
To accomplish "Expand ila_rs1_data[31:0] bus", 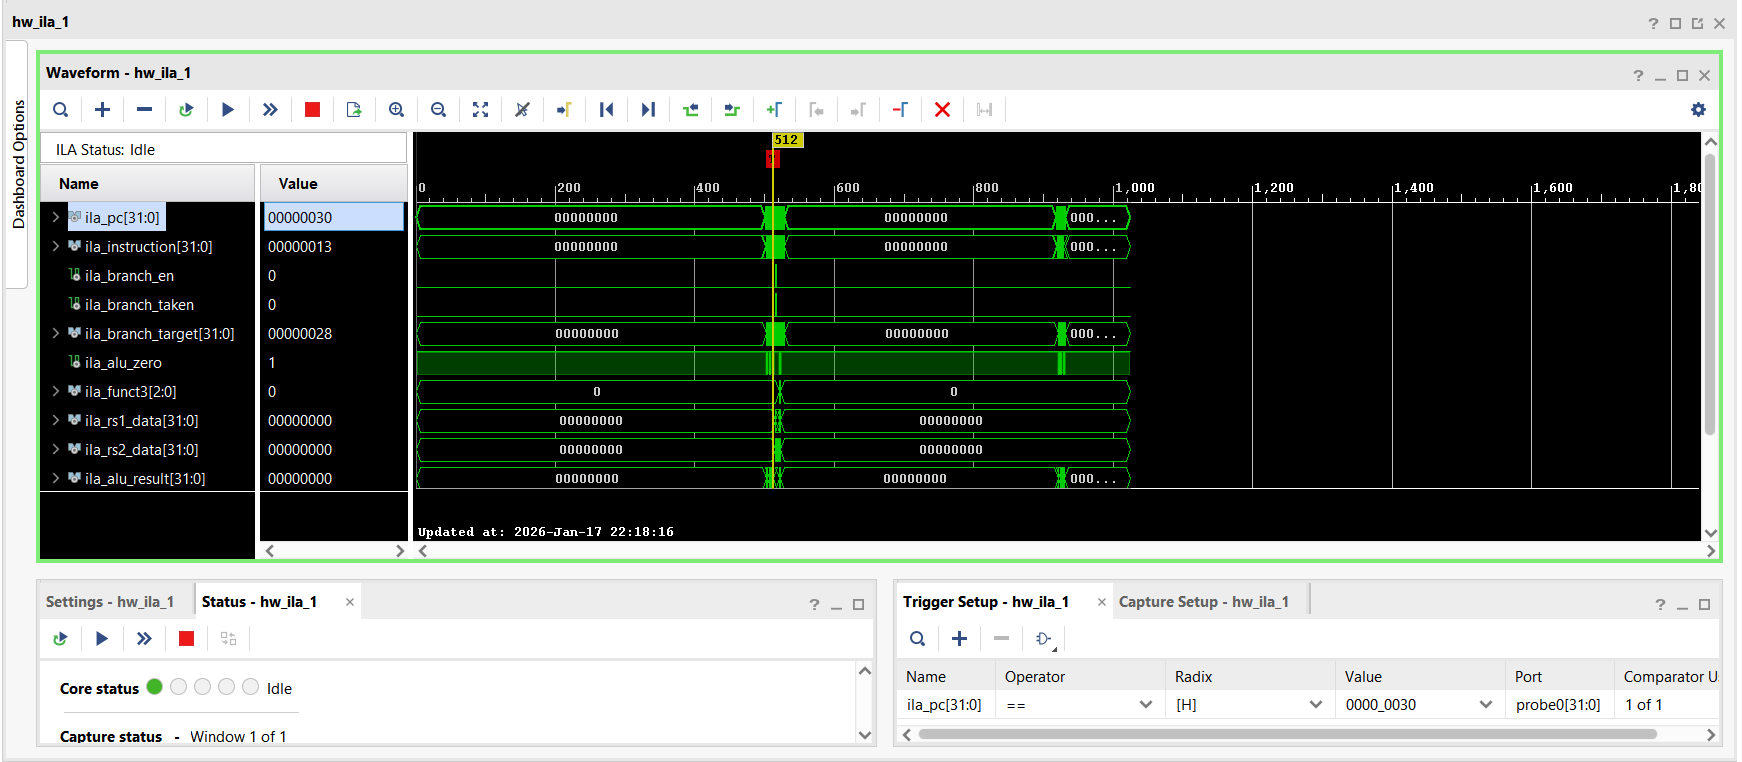I will pyautogui.click(x=56, y=420).
